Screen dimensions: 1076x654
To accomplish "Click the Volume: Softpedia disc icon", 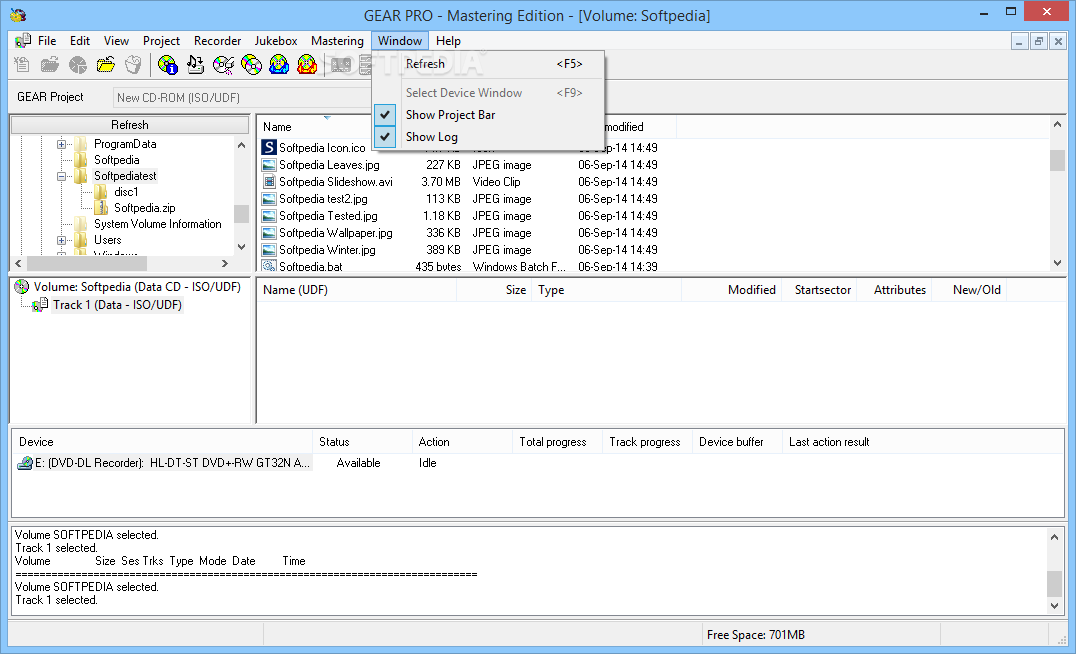I will [x=22, y=287].
